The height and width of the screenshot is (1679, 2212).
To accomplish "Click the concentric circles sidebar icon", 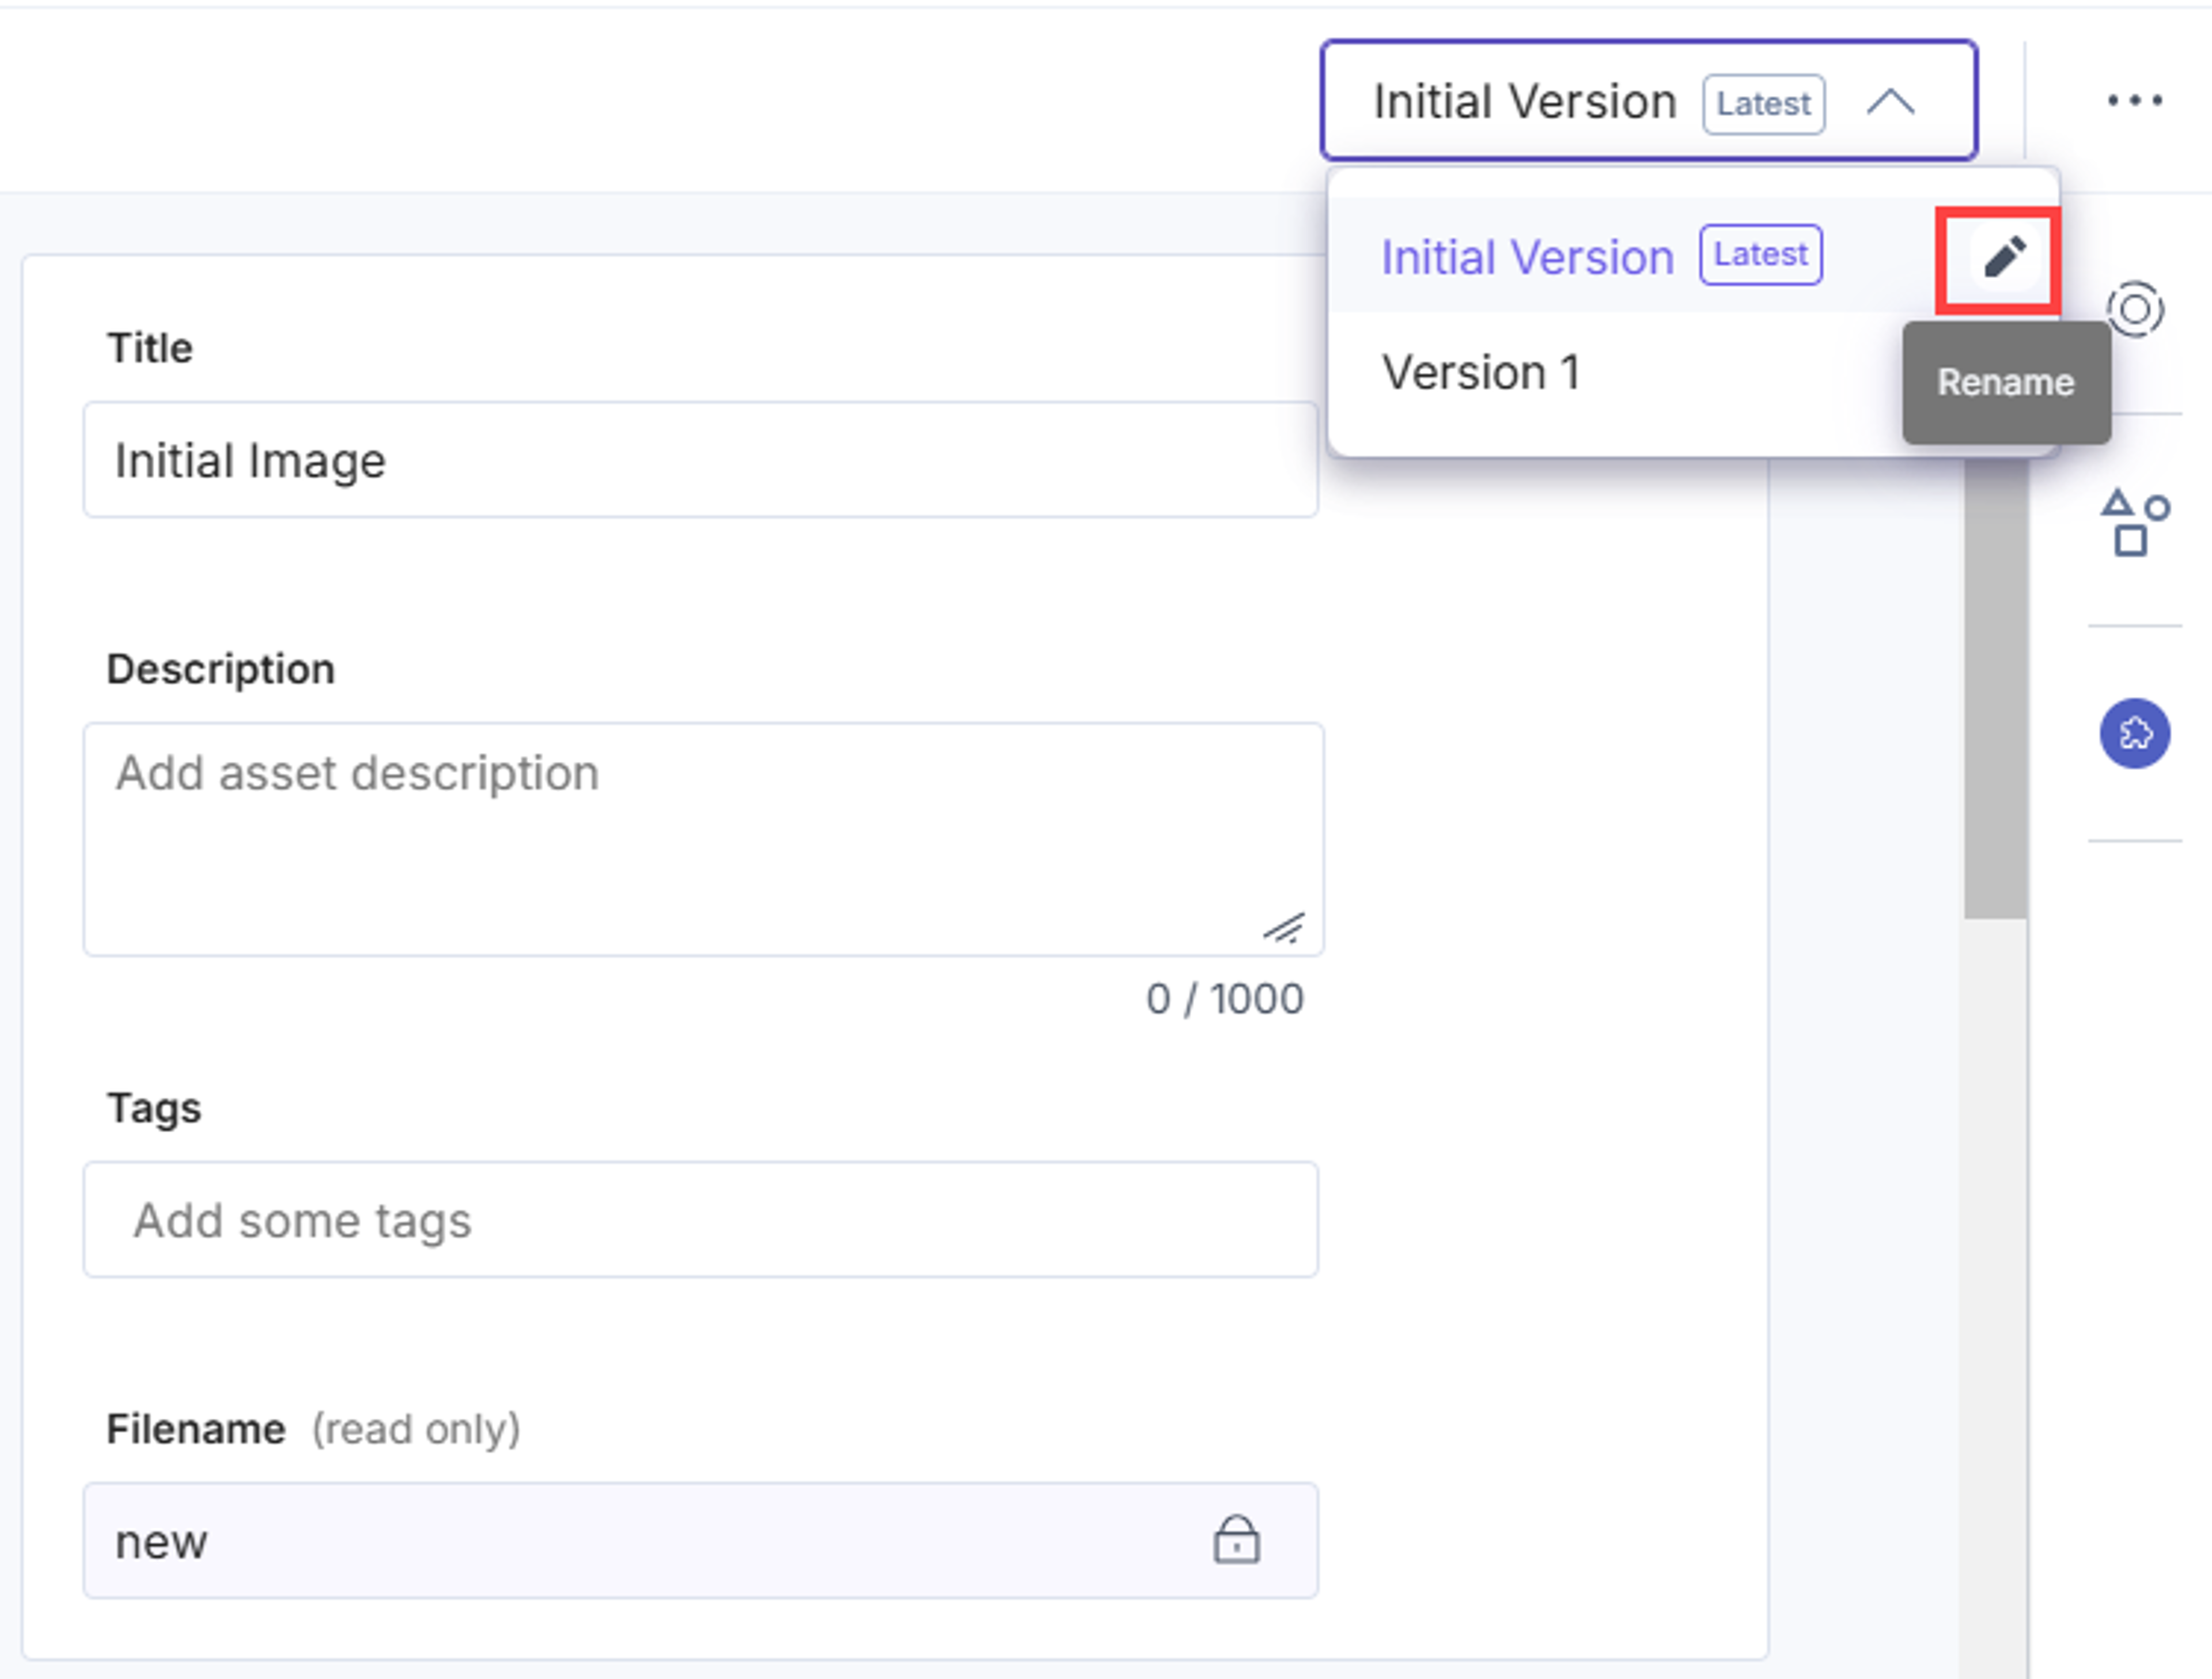I will tap(2134, 309).
